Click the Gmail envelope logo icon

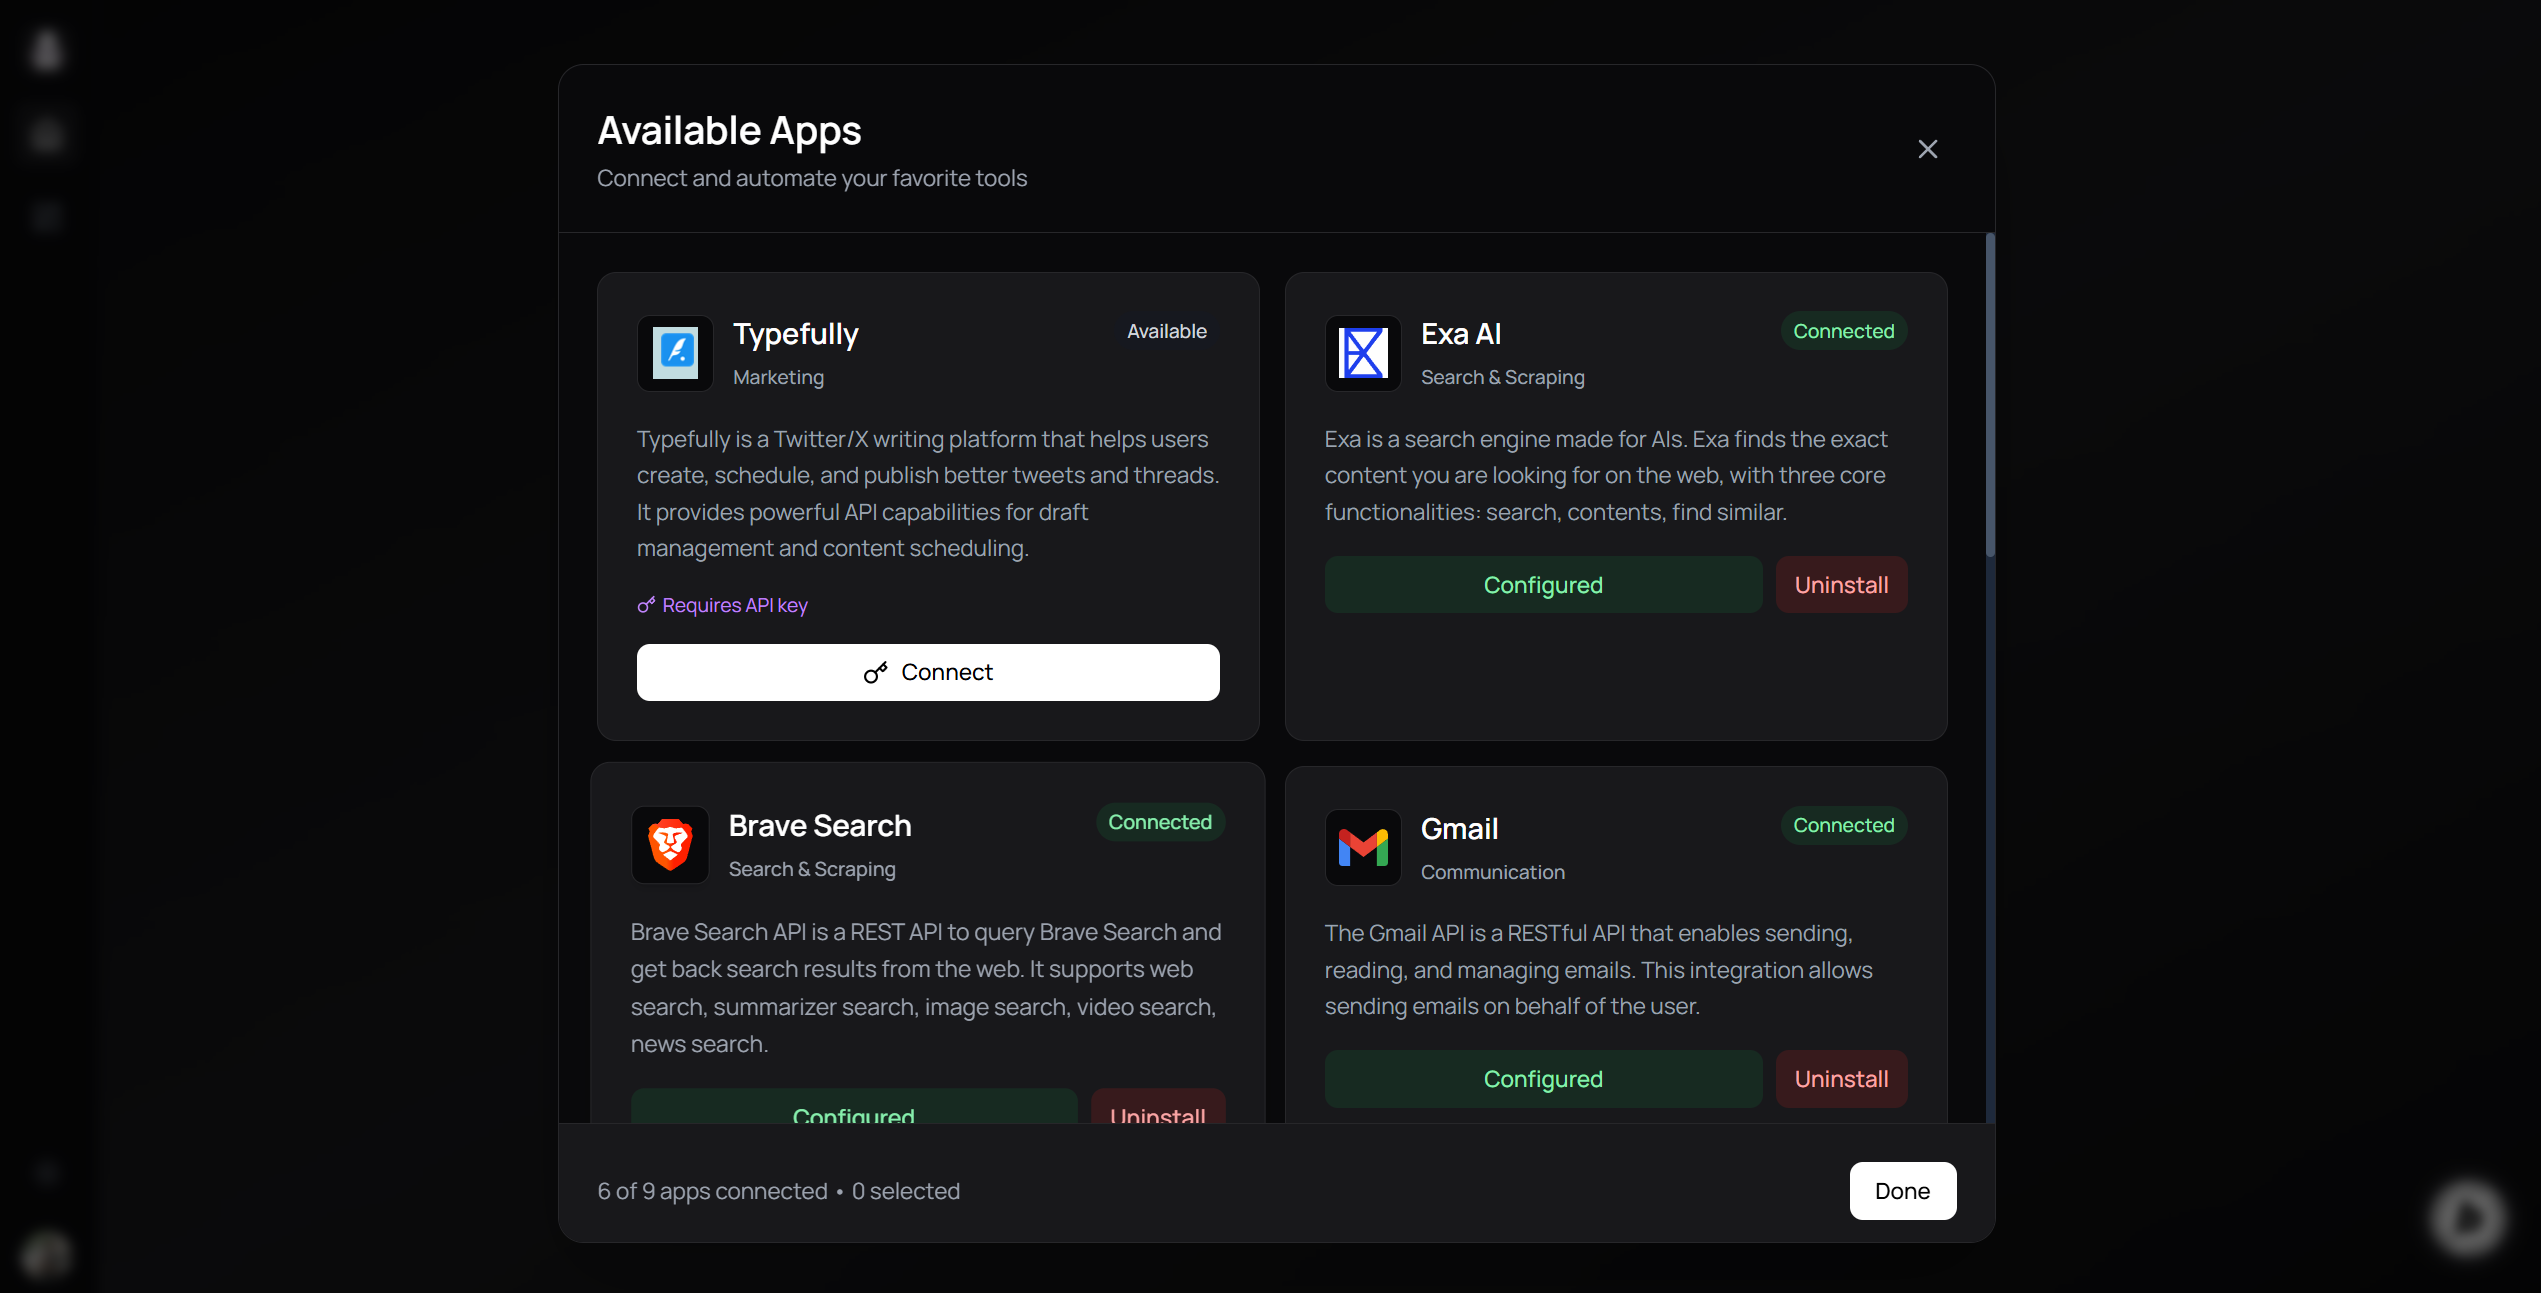coord(1363,848)
